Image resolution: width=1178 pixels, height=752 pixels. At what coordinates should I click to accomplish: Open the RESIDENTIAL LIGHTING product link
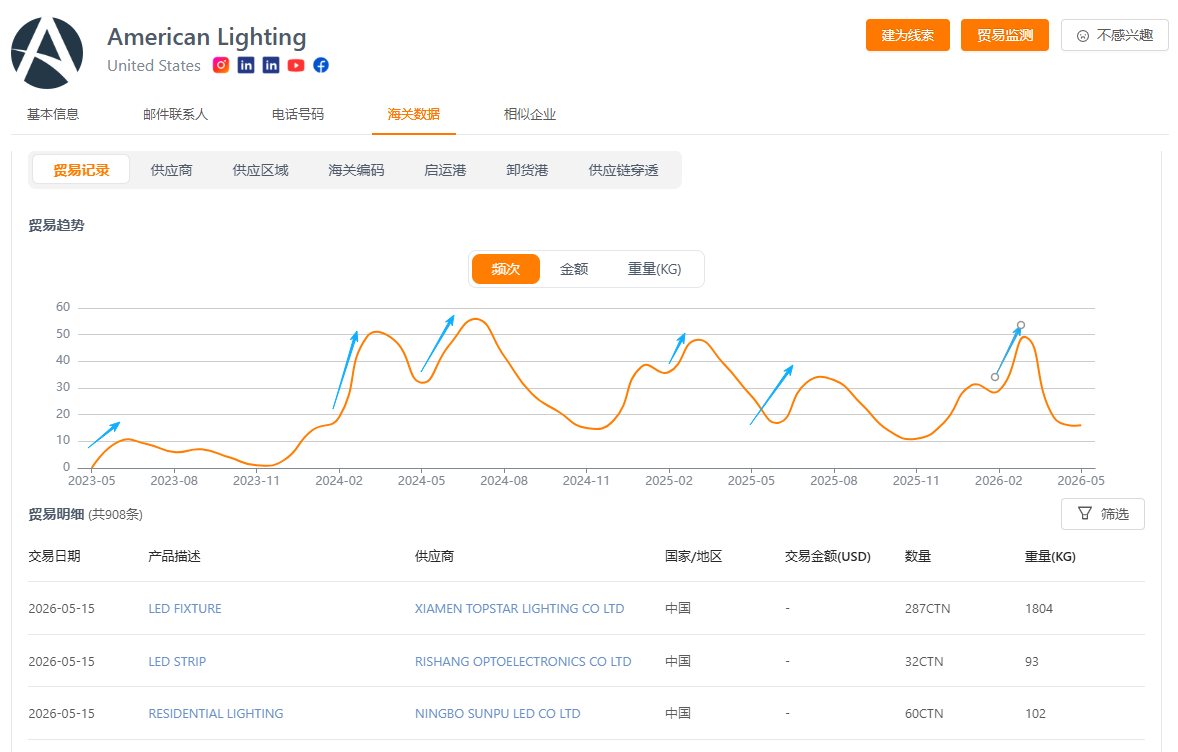216,714
